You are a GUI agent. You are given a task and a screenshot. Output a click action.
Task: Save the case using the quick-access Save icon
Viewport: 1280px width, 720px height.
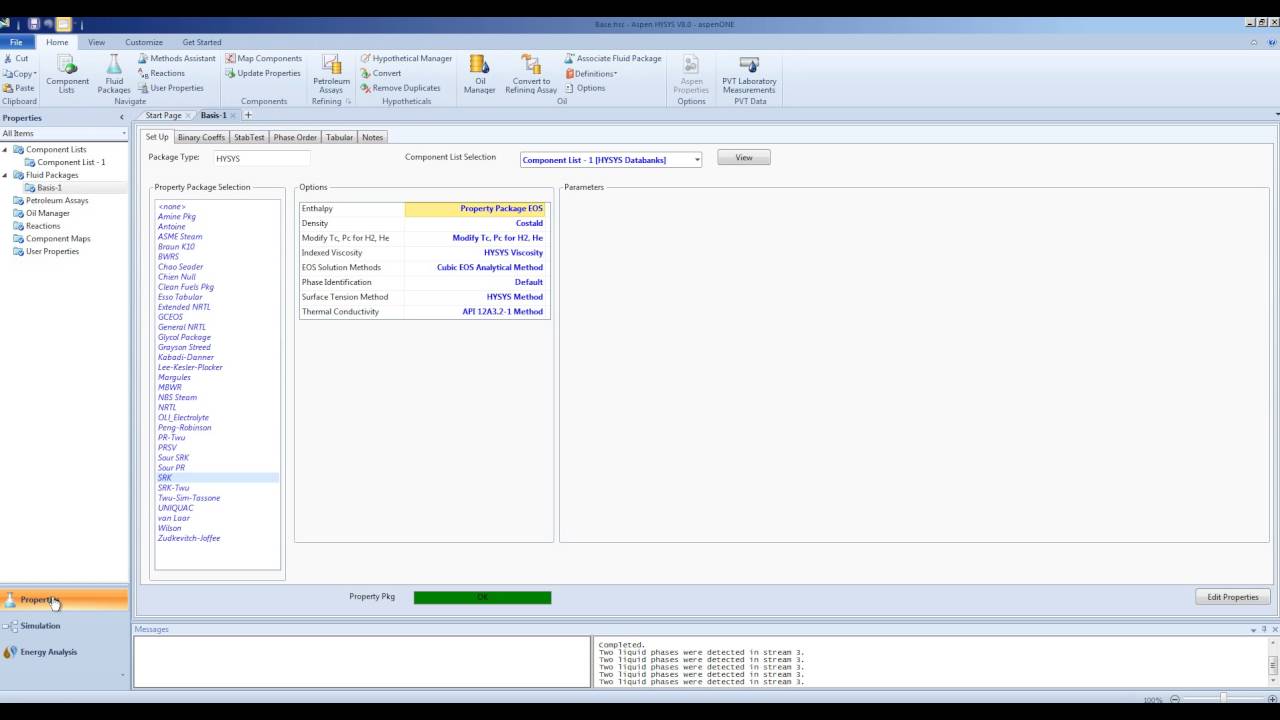(x=34, y=24)
